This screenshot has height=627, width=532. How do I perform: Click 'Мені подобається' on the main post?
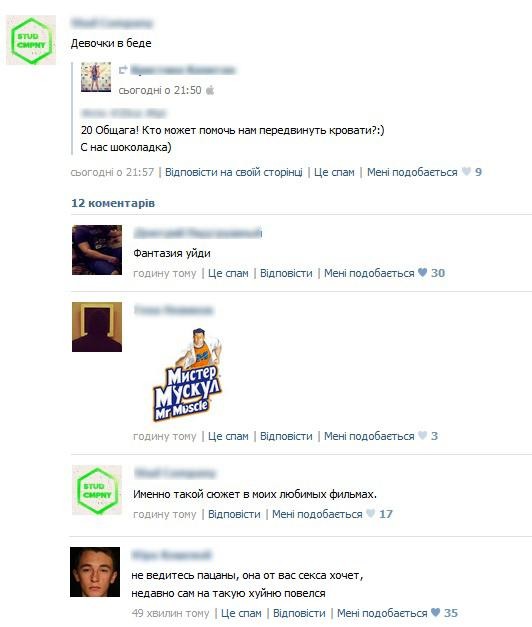[412, 172]
